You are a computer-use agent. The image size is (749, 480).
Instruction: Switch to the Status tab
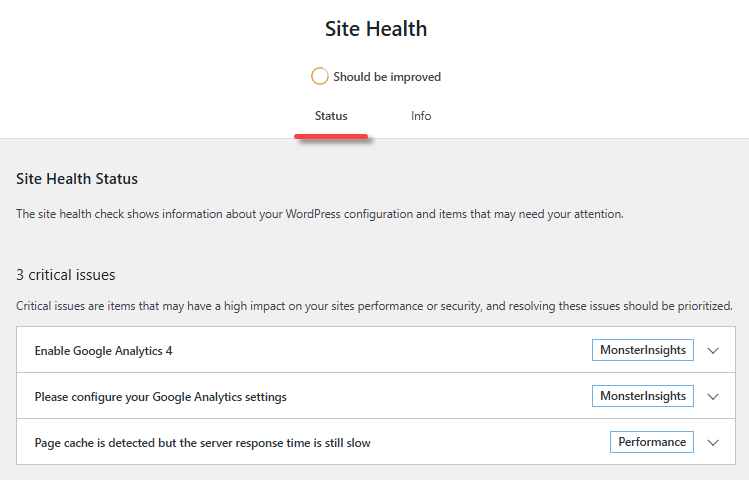click(x=331, y=116)
